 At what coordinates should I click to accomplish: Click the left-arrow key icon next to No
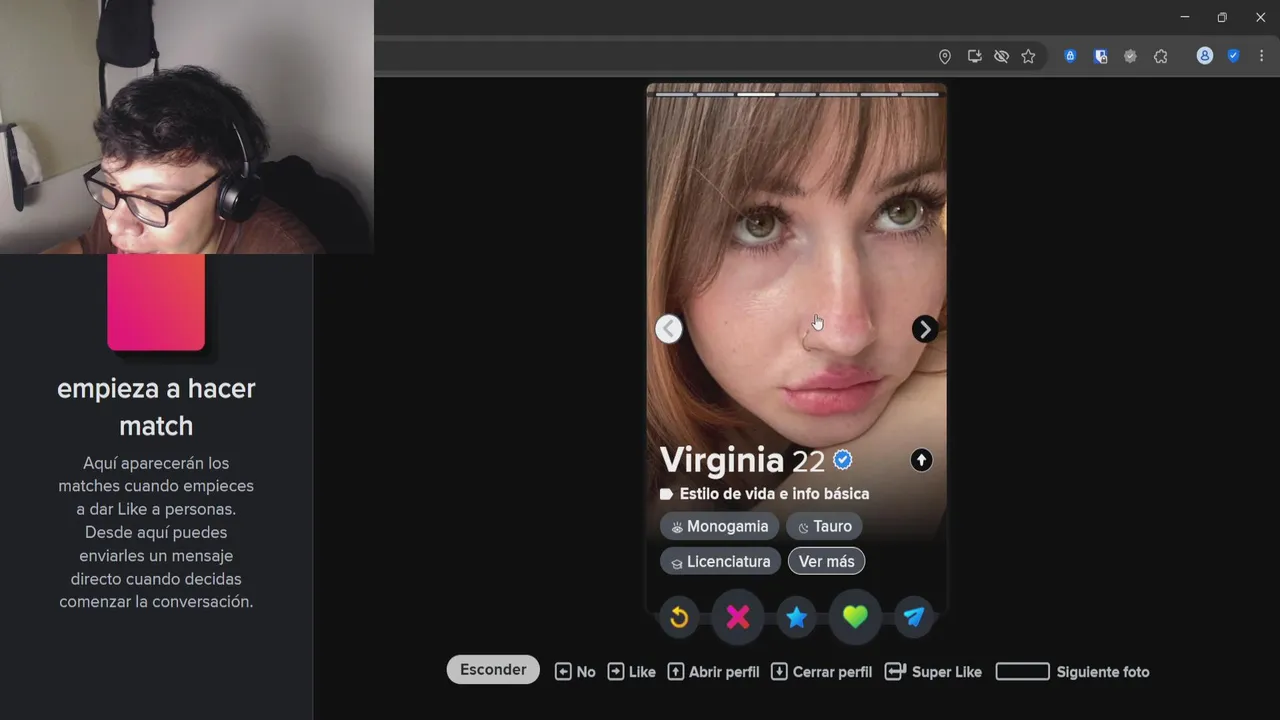click(563, 672)
